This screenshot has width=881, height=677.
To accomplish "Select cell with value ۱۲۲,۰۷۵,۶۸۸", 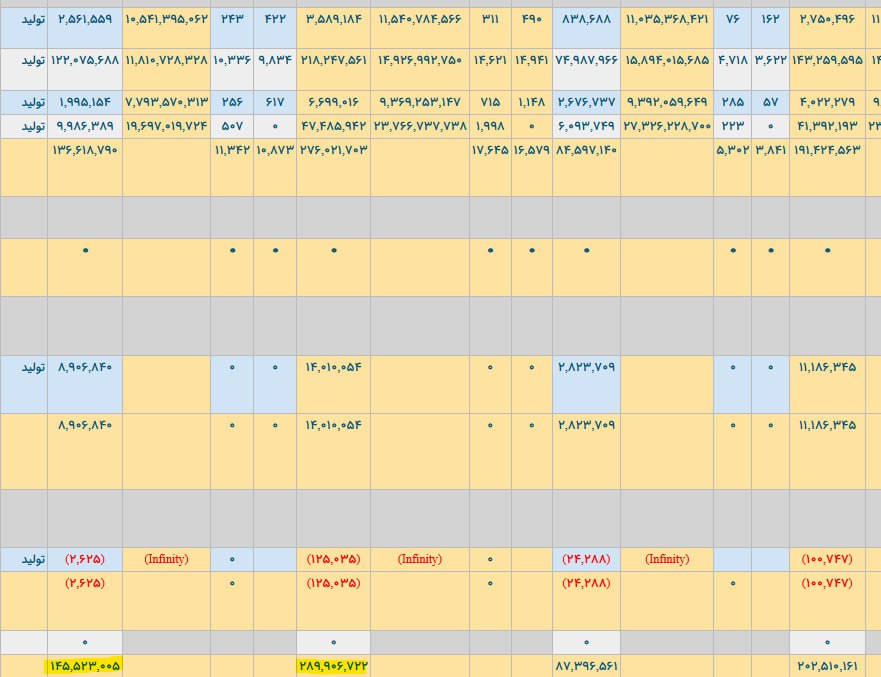I will coord(84,60).
